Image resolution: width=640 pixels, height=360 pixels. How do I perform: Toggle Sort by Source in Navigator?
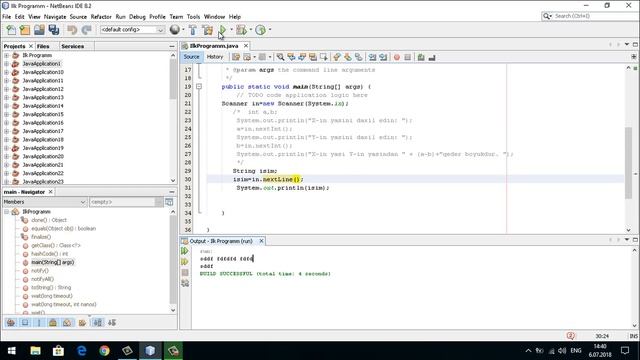pyautogui.click(x=112, y=322)
